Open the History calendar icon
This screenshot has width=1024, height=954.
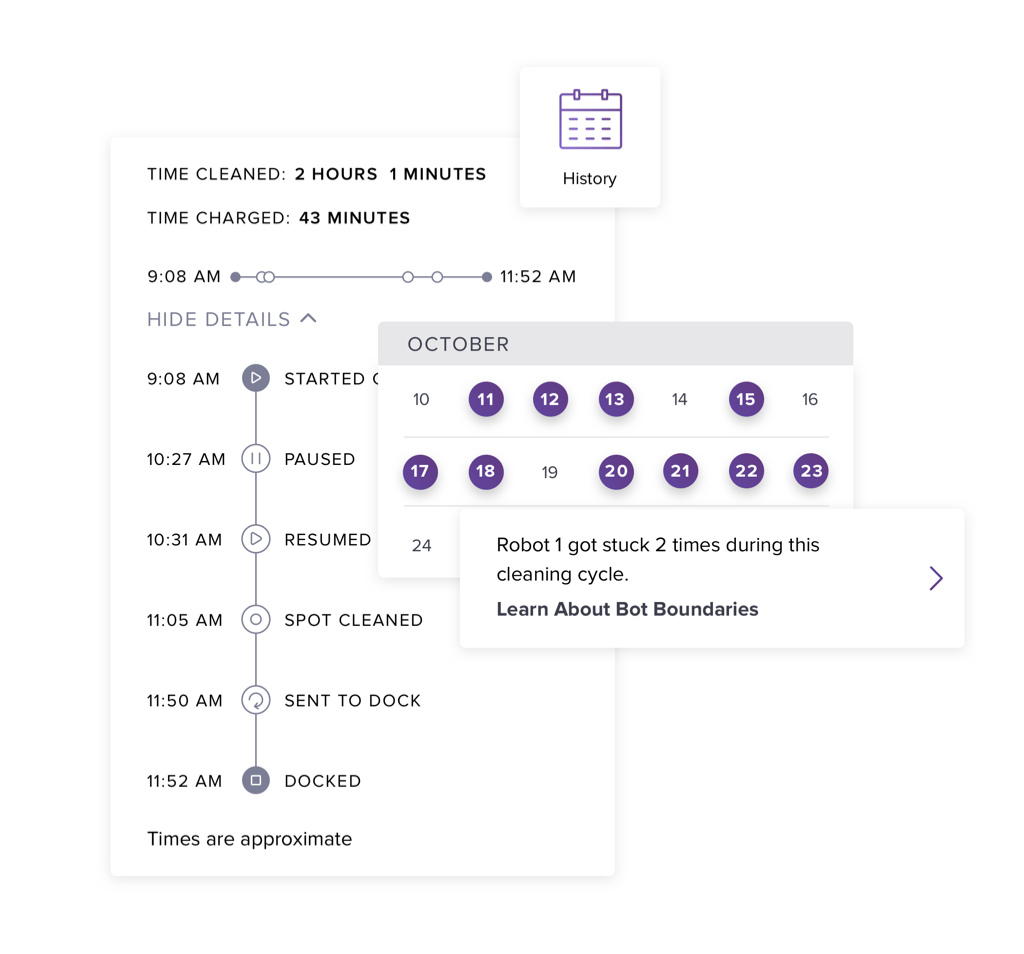point(590,120)
